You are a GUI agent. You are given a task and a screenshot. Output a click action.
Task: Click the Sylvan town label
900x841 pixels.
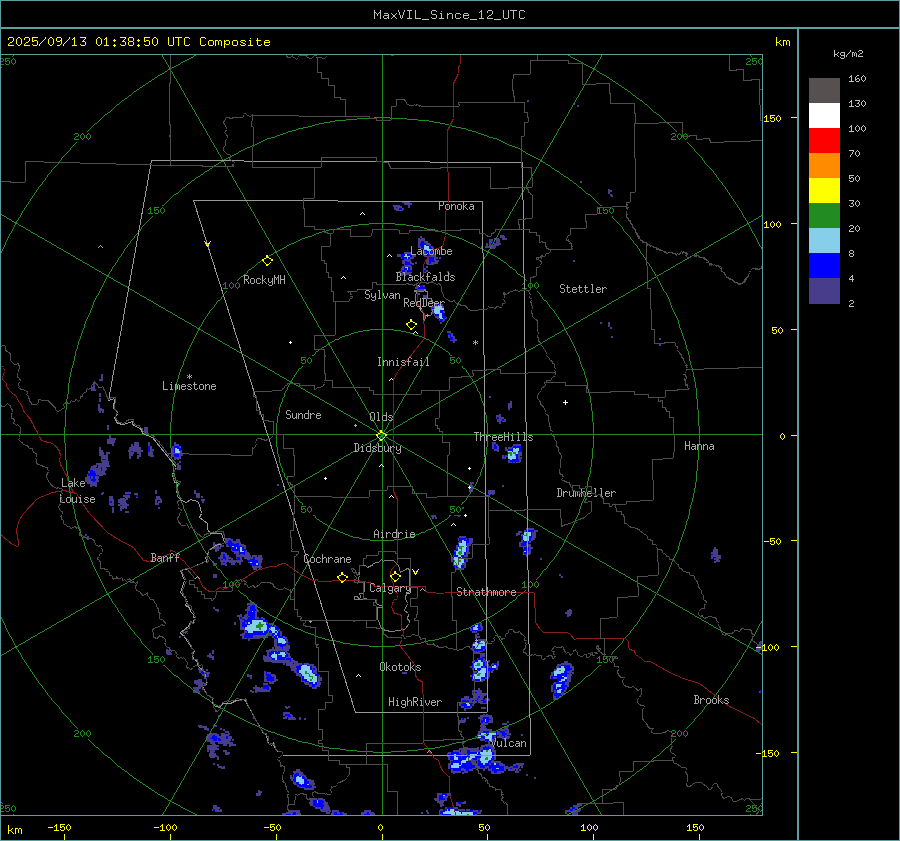(382, 295)
